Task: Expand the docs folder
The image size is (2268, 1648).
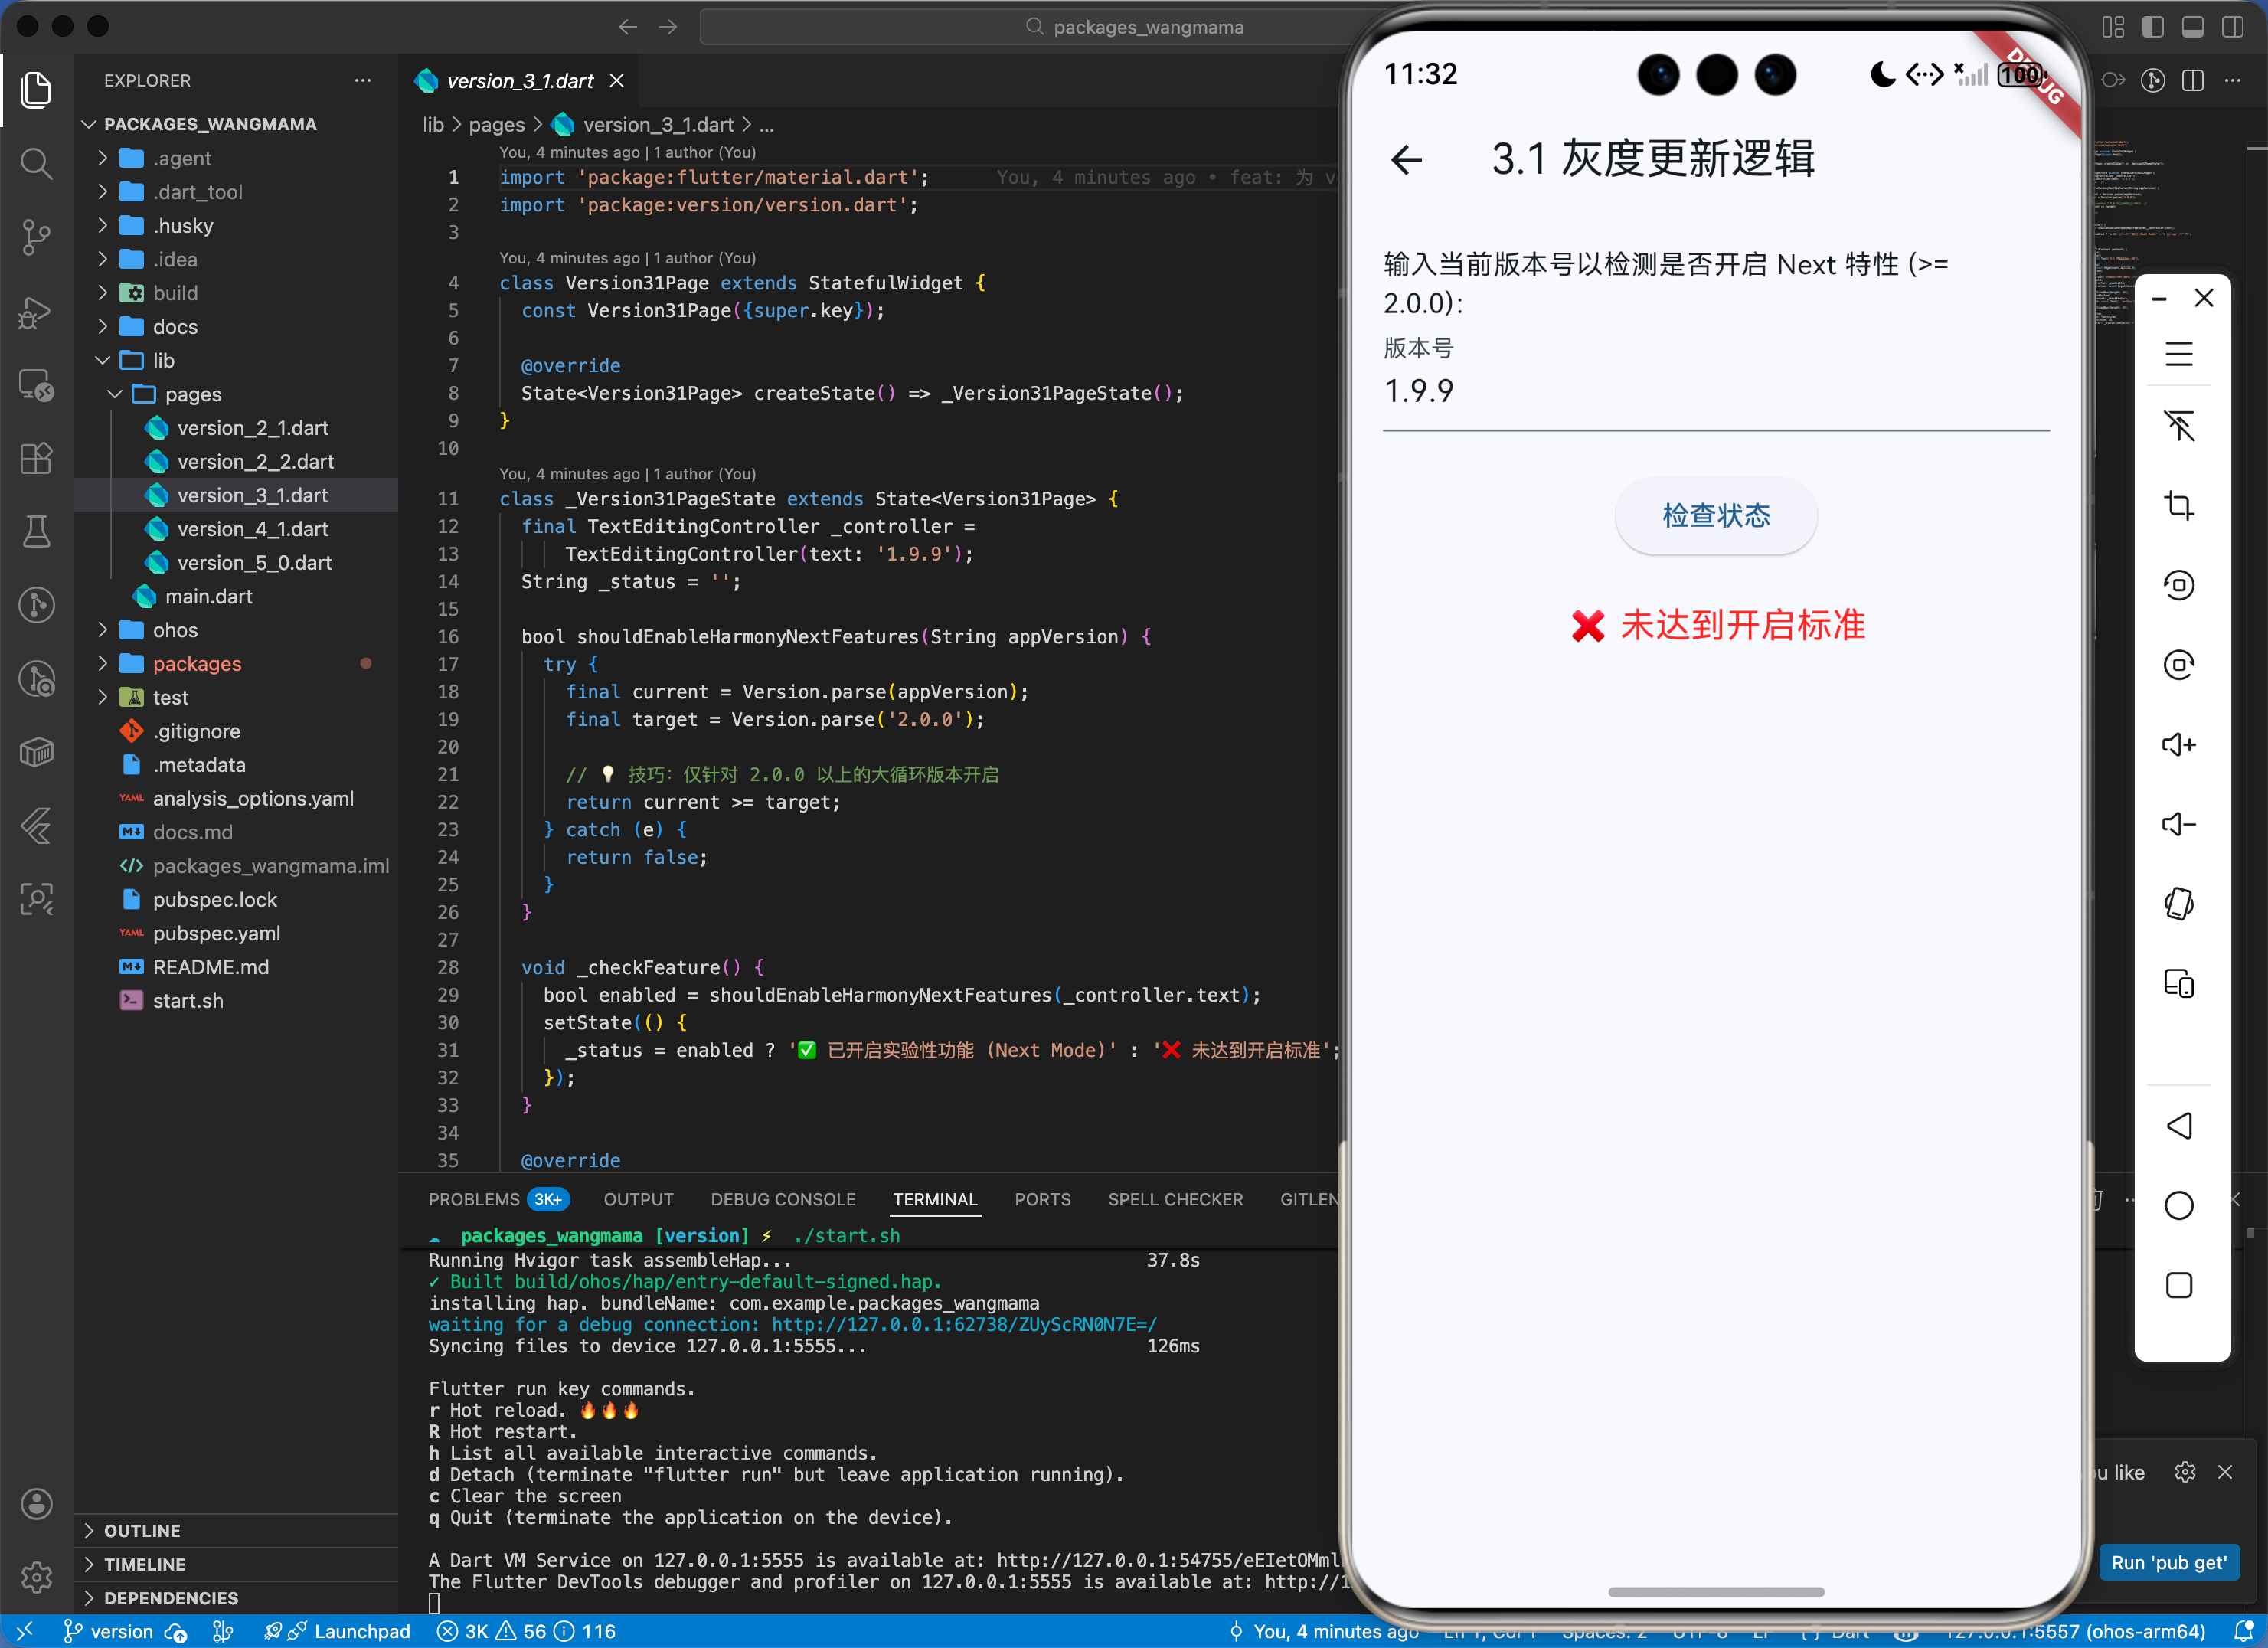Action: tap(175, 327)
